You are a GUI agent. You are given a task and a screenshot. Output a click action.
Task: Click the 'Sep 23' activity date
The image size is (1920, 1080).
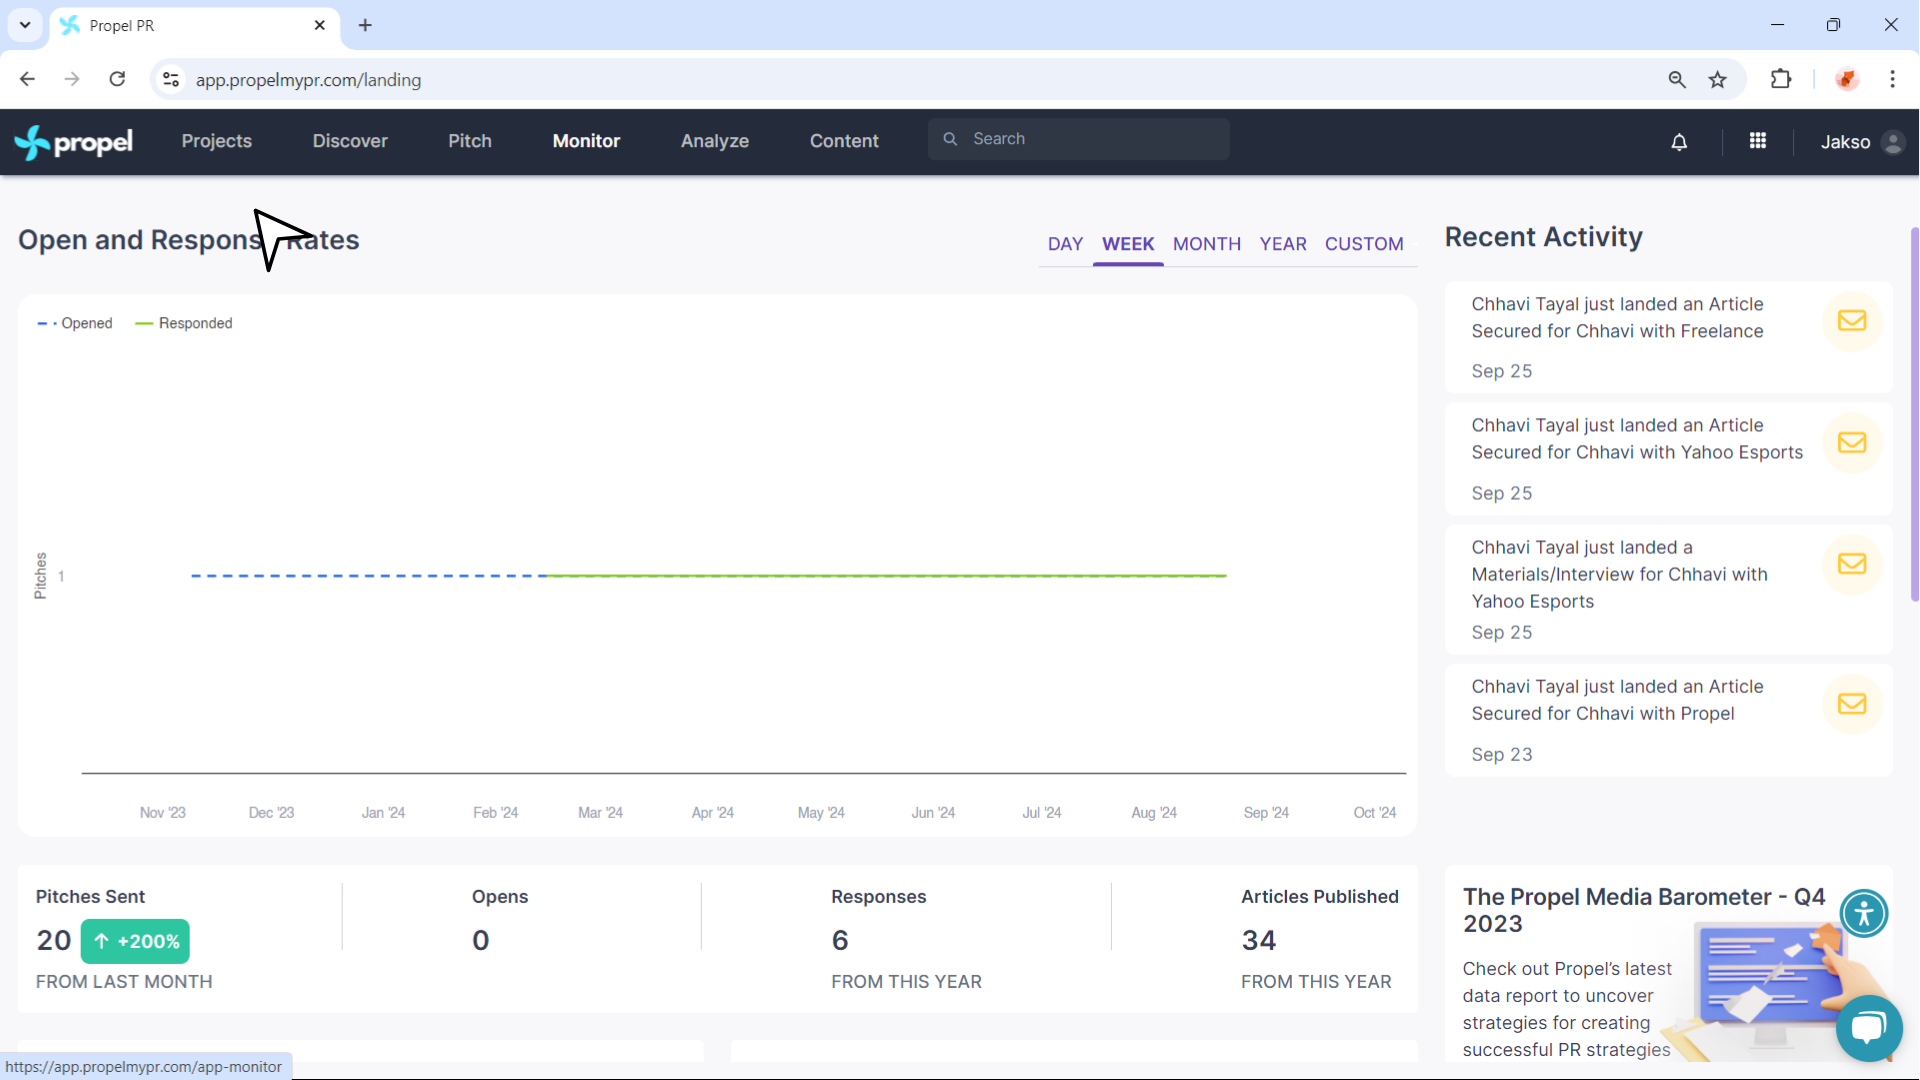point(1501,754)
